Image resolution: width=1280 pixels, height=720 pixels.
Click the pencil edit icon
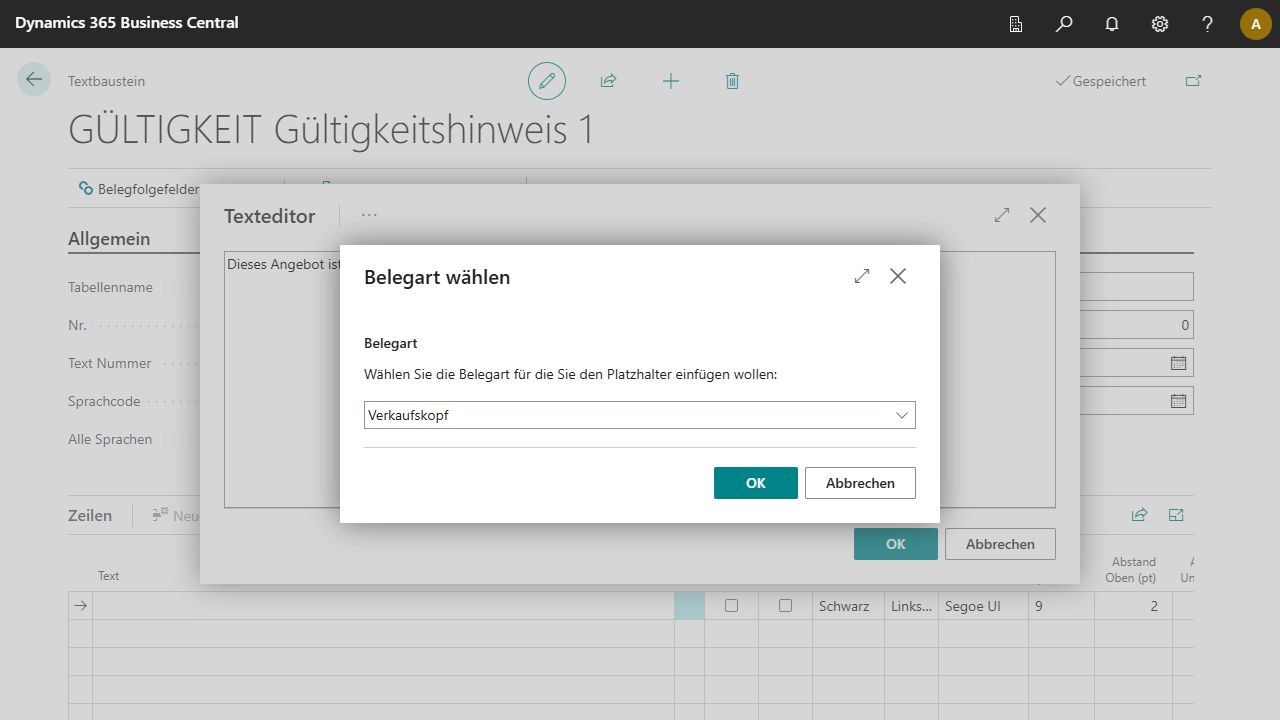click(547, 81)
